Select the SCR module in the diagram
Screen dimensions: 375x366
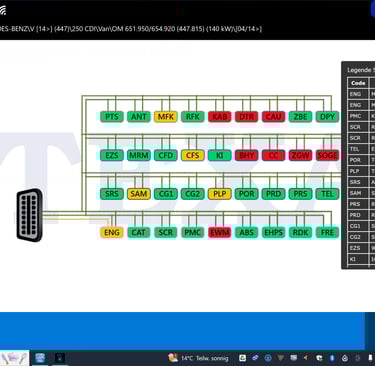click(166, 232)
